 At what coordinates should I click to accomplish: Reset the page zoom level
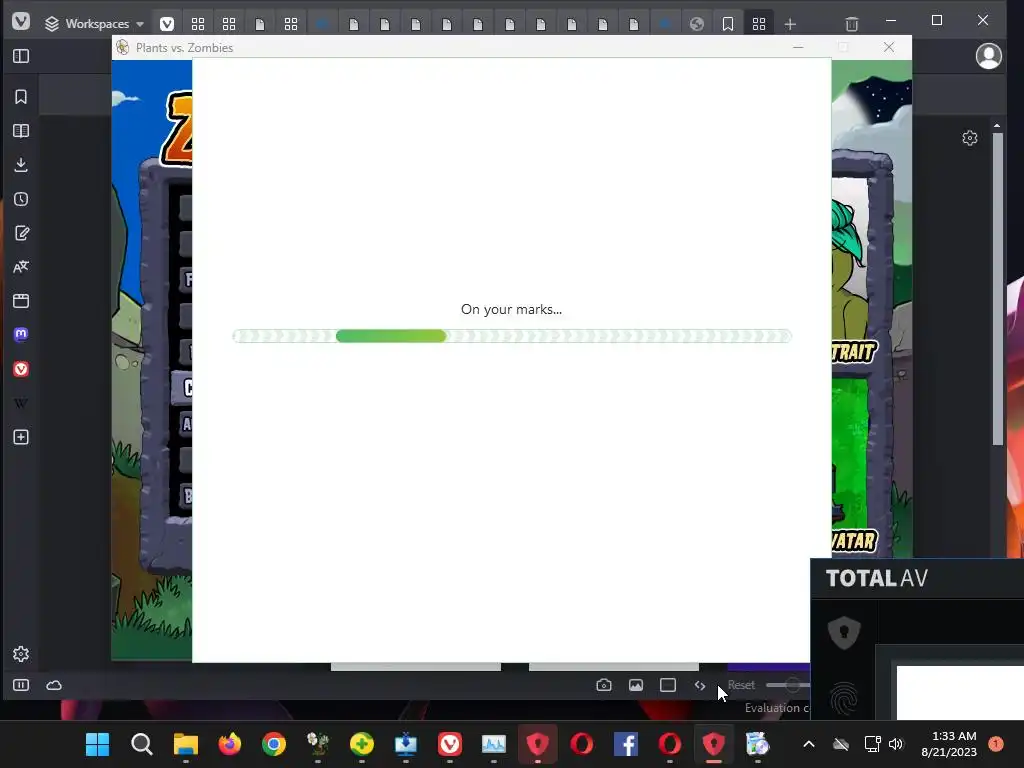[741, 685]
